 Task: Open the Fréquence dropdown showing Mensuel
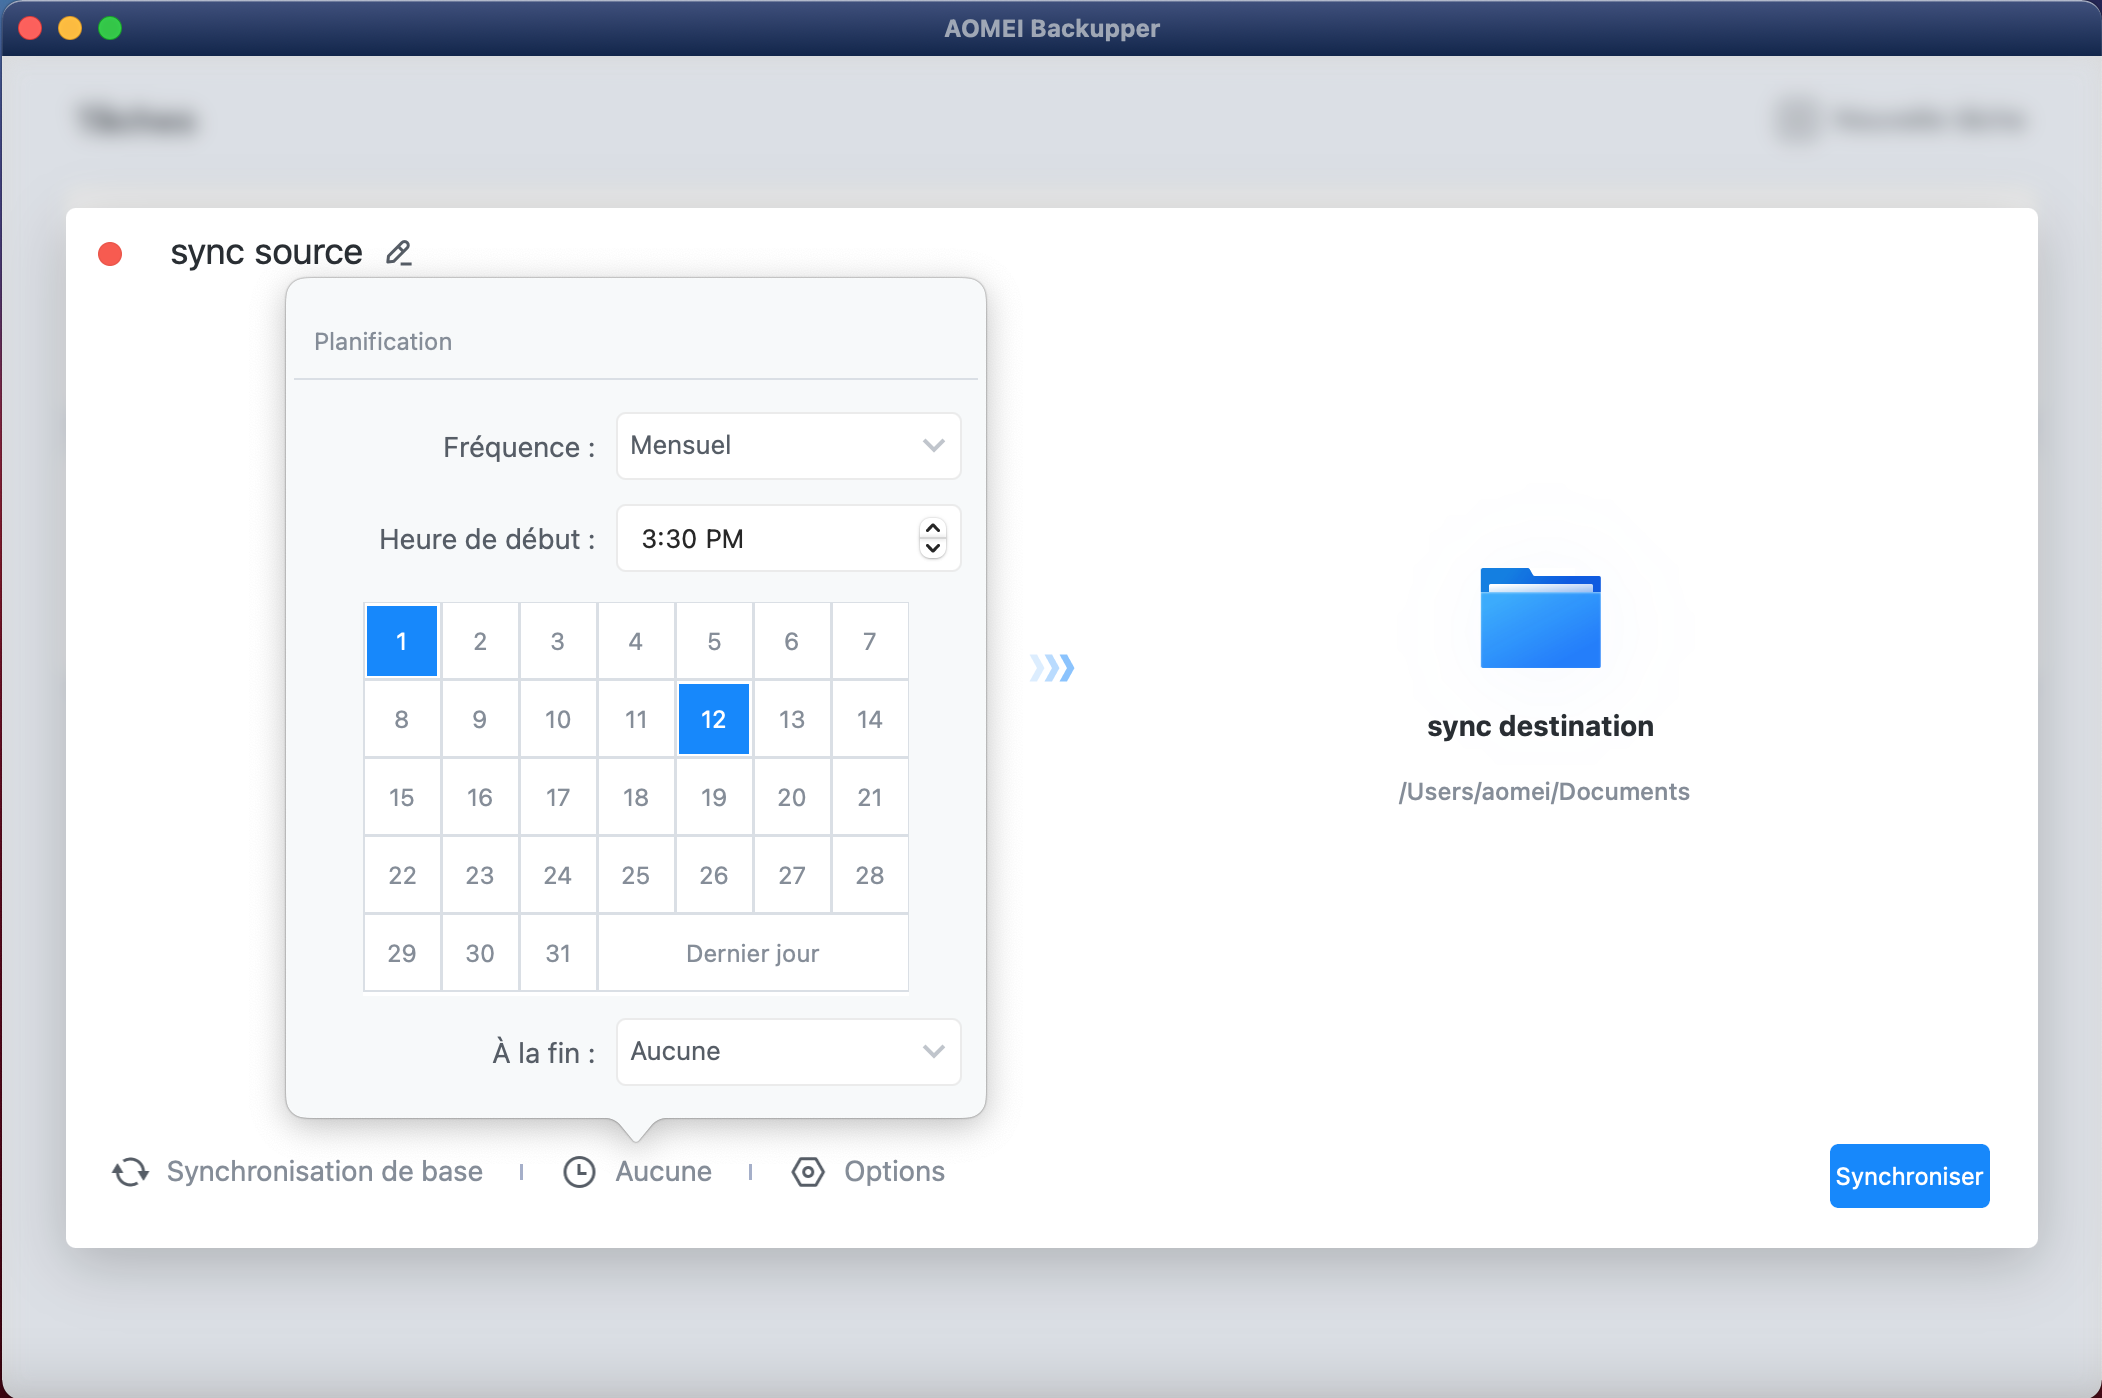pyautogui.click(x=788, y=446)
